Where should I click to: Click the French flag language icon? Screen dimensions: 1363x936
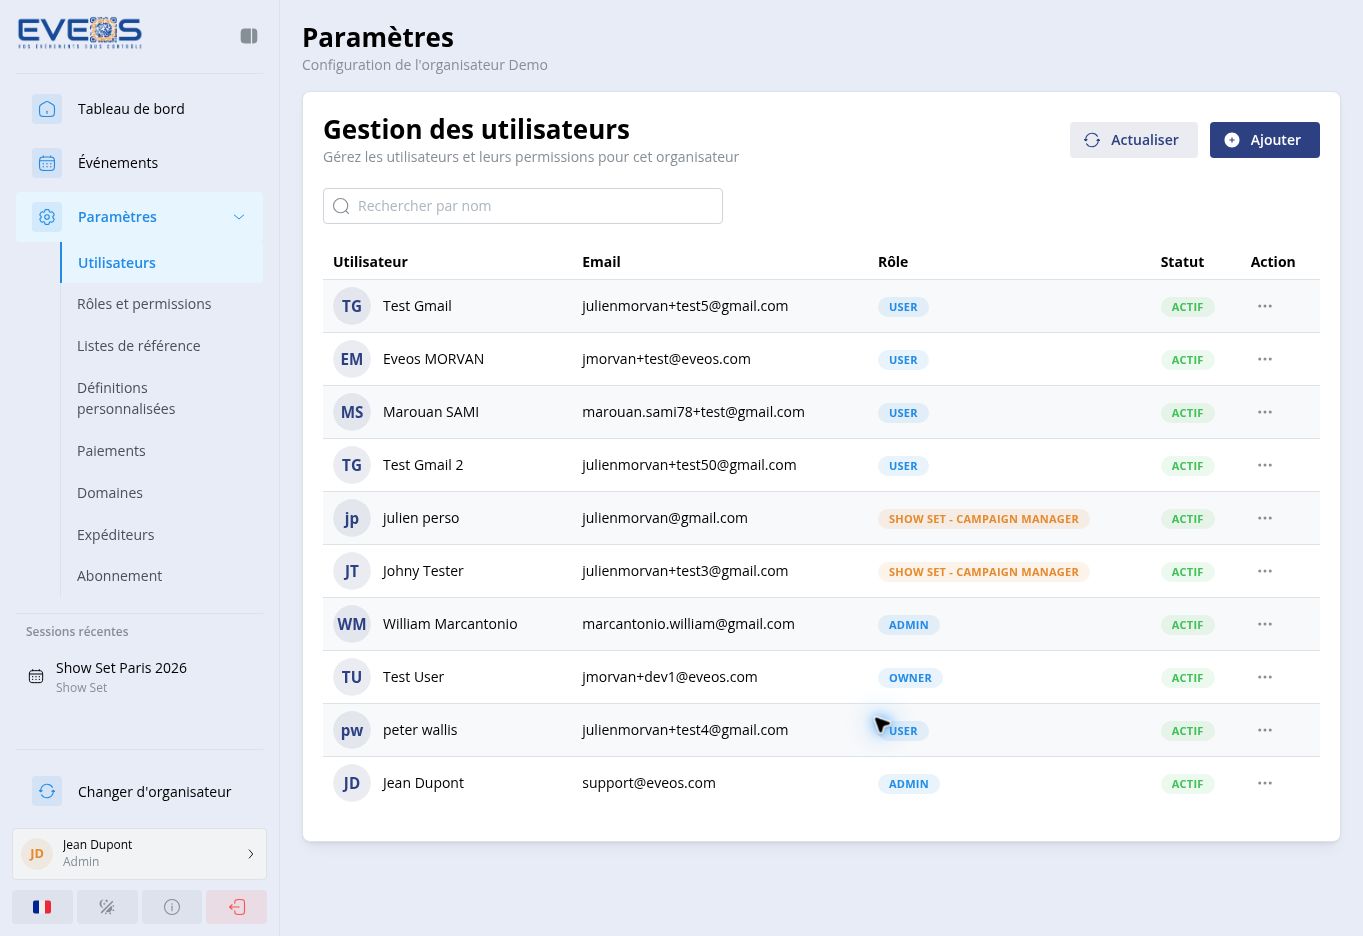click(42, 907)
